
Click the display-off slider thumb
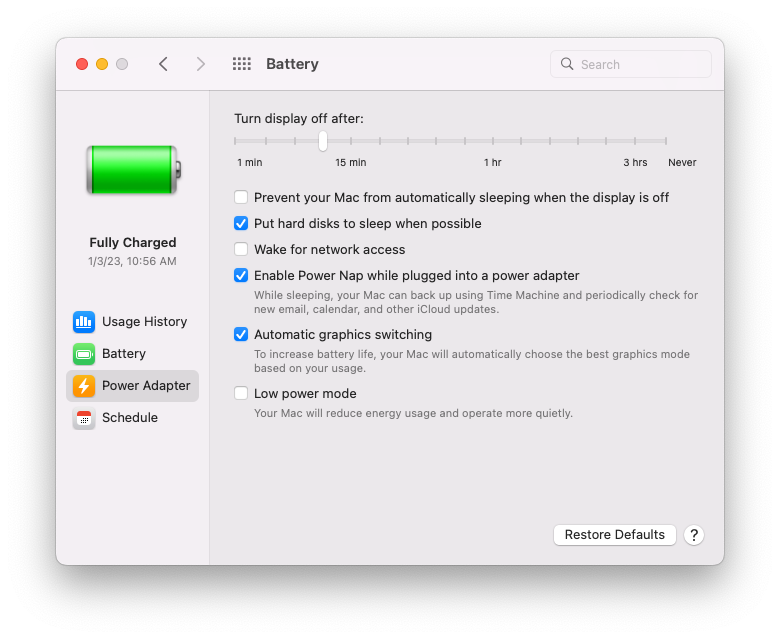coord(323,141)
